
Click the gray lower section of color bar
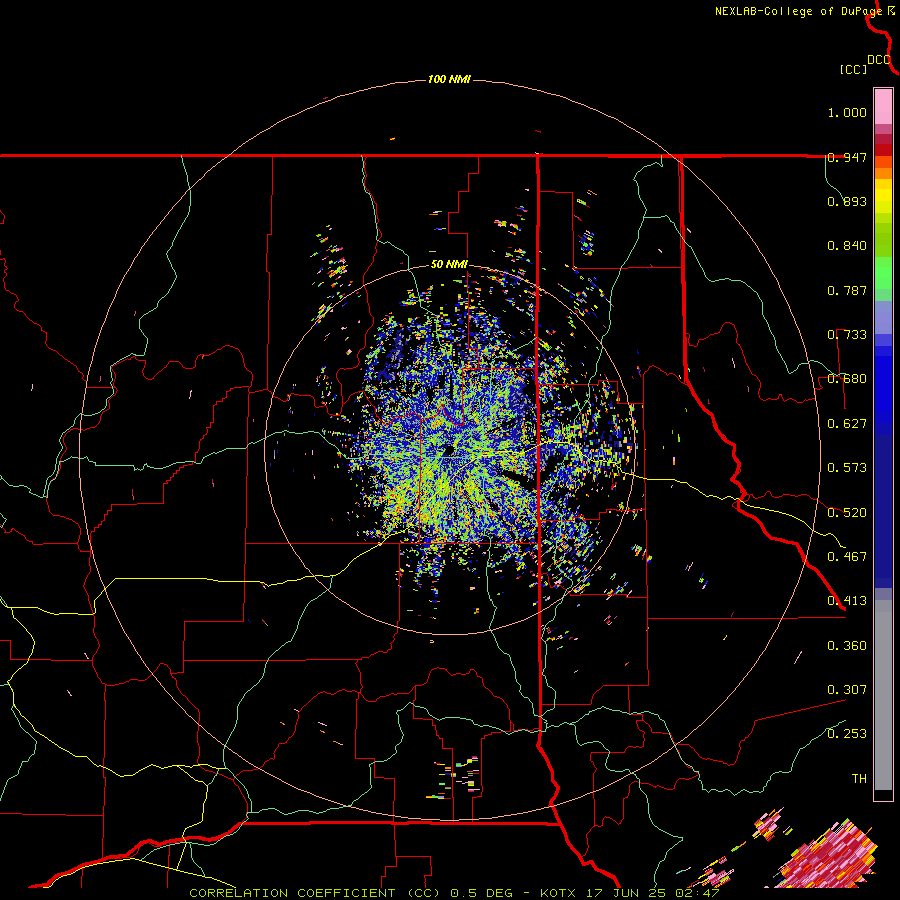click(x=883, y=695)
